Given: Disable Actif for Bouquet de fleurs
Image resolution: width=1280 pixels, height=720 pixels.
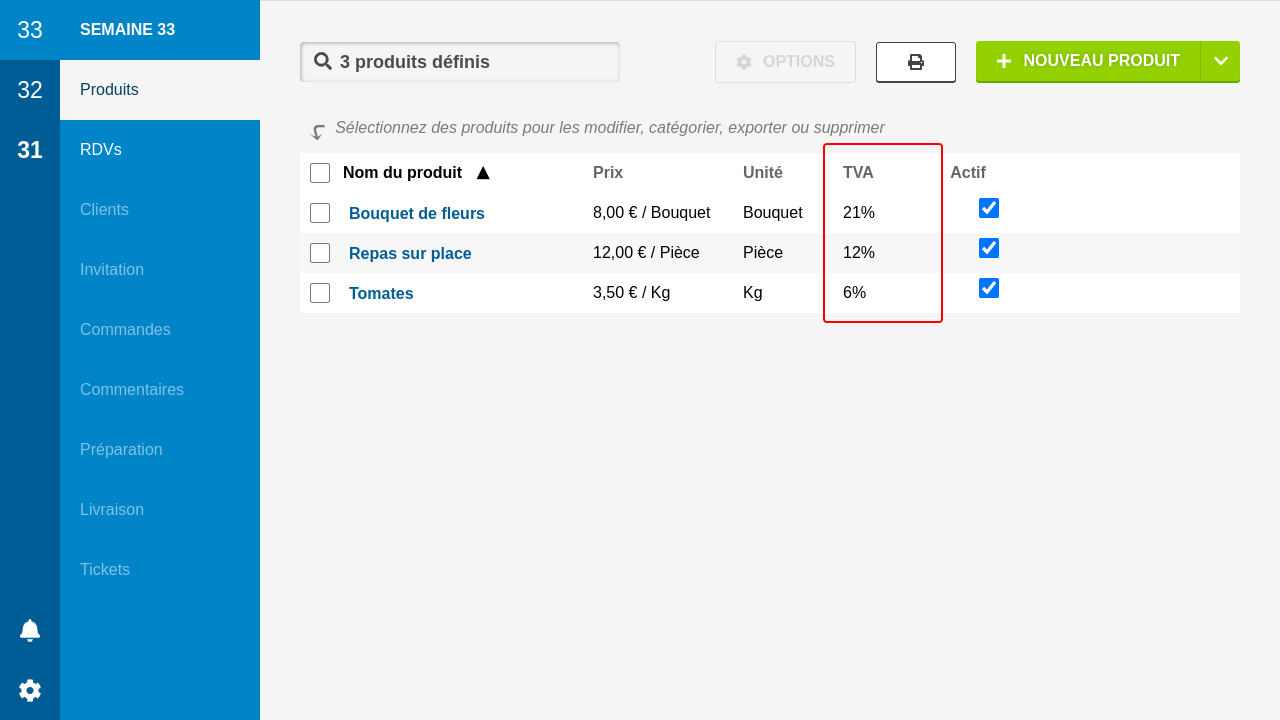Looking at the screenshot, I should (989, 208).
